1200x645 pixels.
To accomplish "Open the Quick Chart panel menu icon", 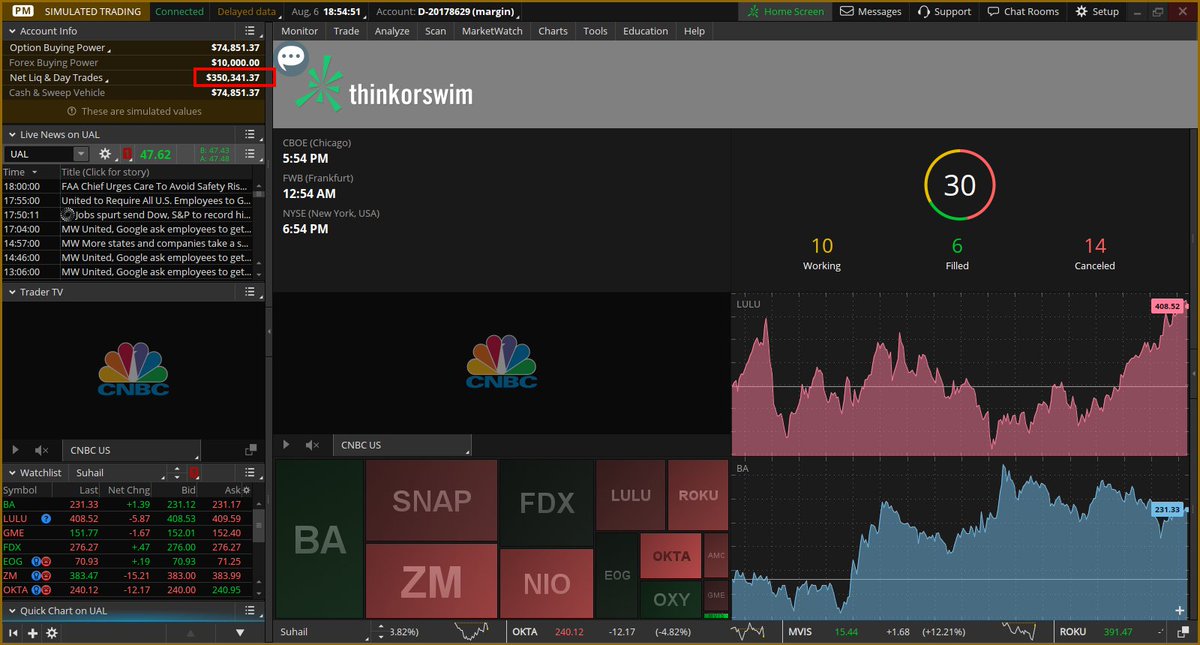I will click(251, 611).
